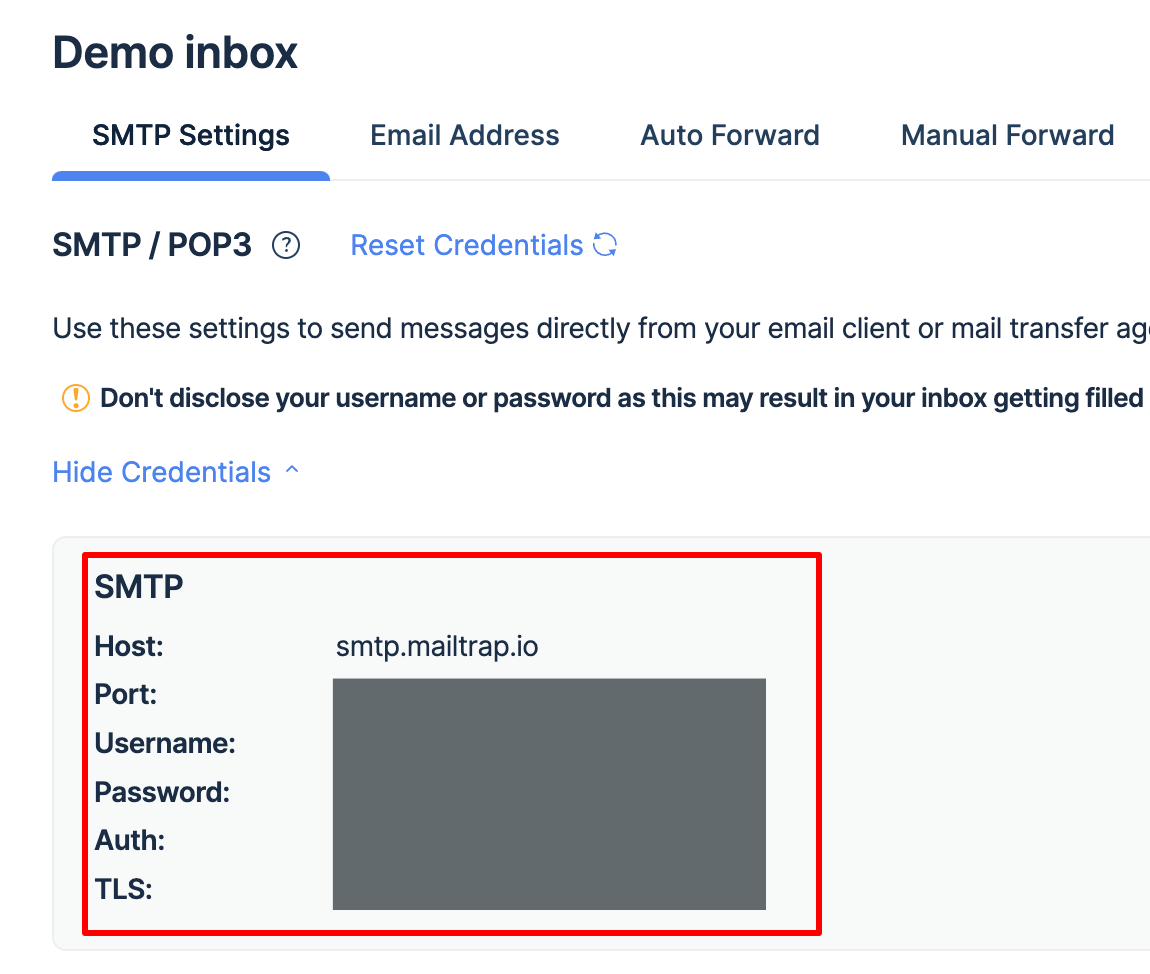Image resolution: width=1150 pixels, height=974 pixels.
Task: Open the Email Address tab
Action: tap(465, 135)
